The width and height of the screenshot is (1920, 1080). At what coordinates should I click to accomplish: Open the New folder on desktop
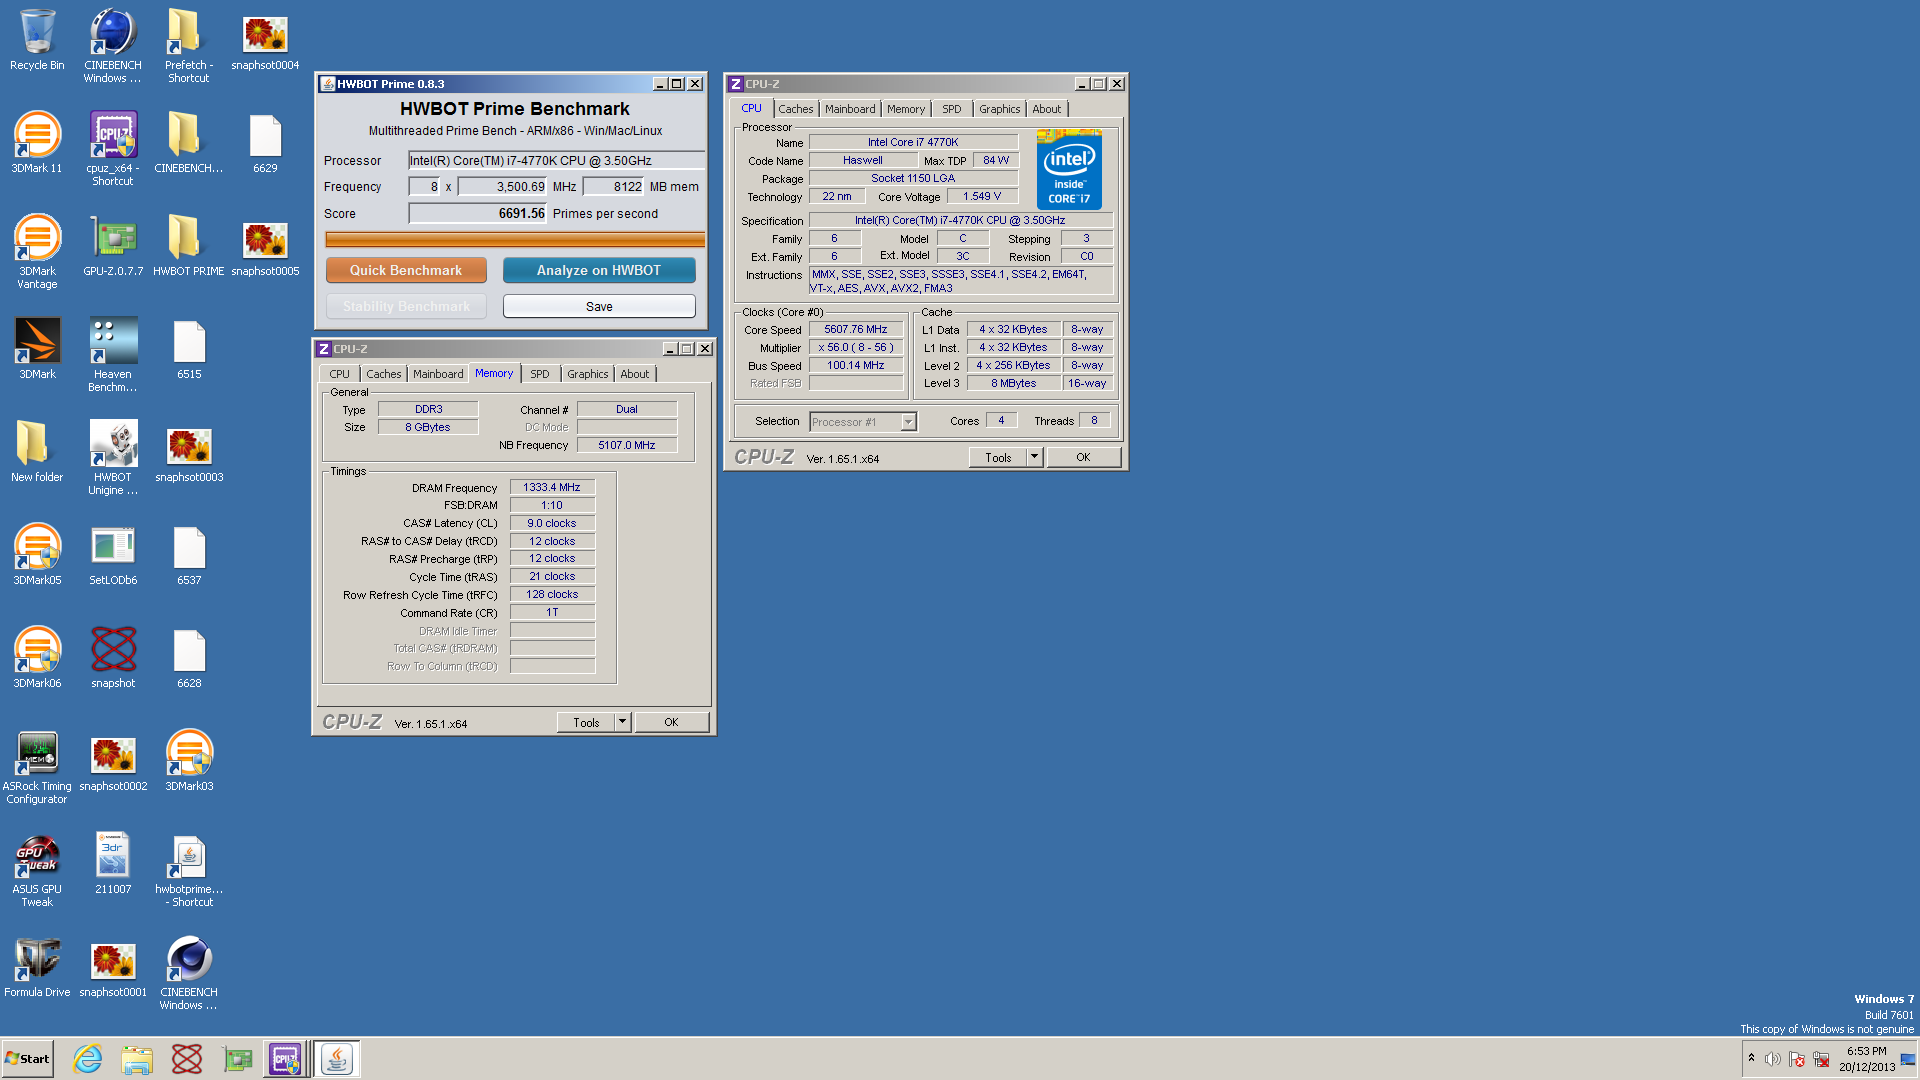37,452
